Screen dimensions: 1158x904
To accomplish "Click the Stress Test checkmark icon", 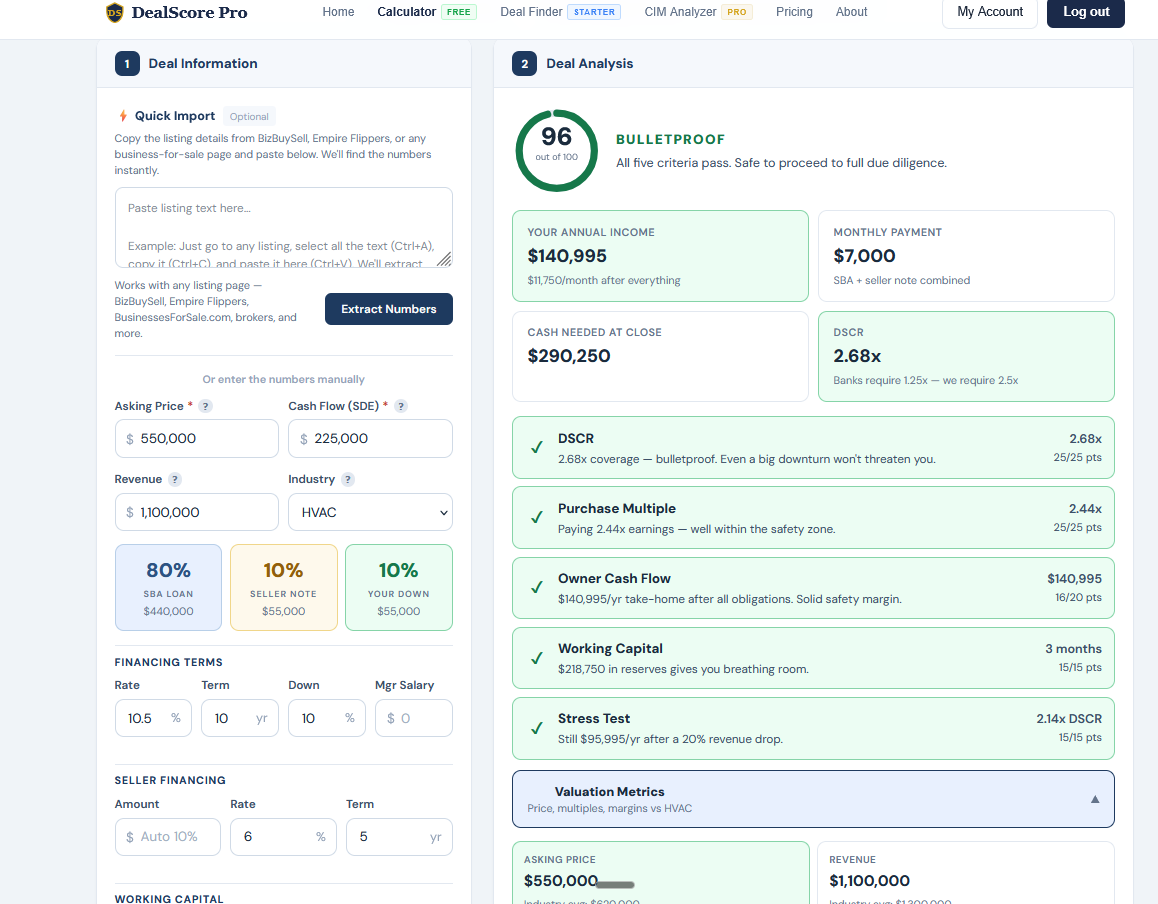I will (537, 726).
